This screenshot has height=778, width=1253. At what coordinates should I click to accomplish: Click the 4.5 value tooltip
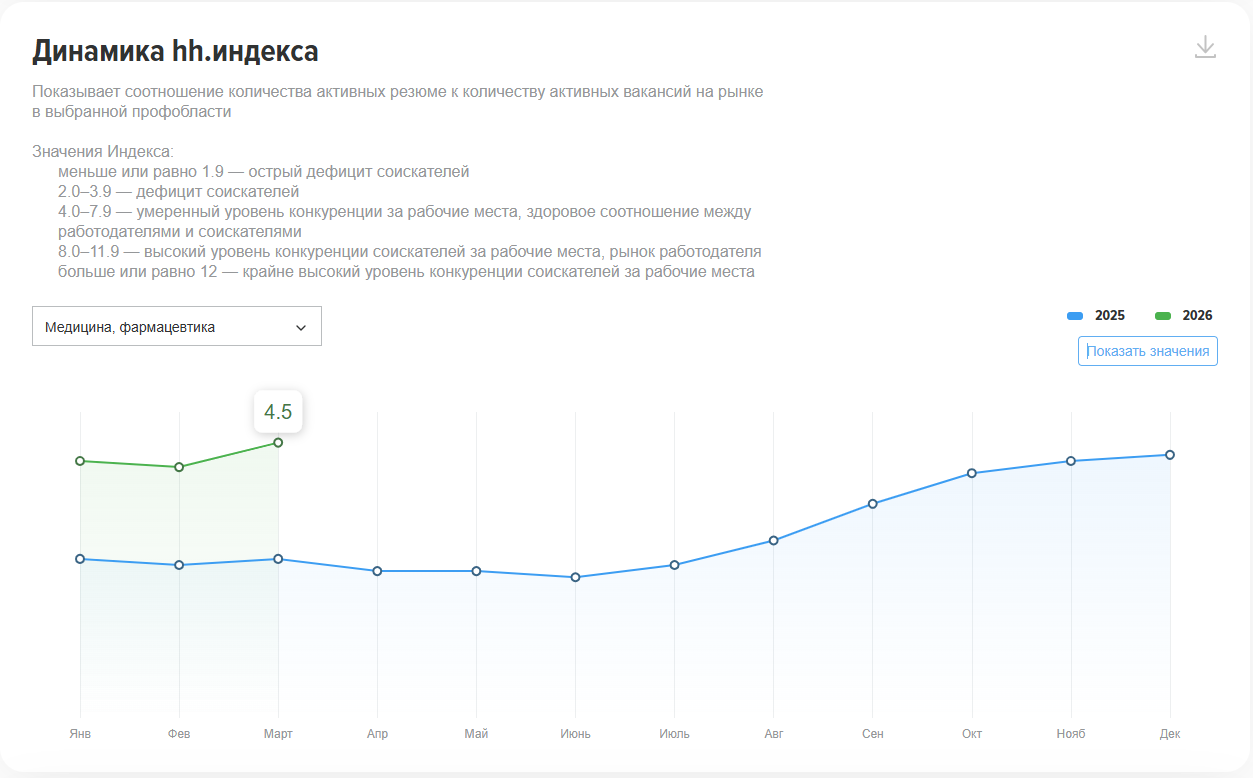278,412
